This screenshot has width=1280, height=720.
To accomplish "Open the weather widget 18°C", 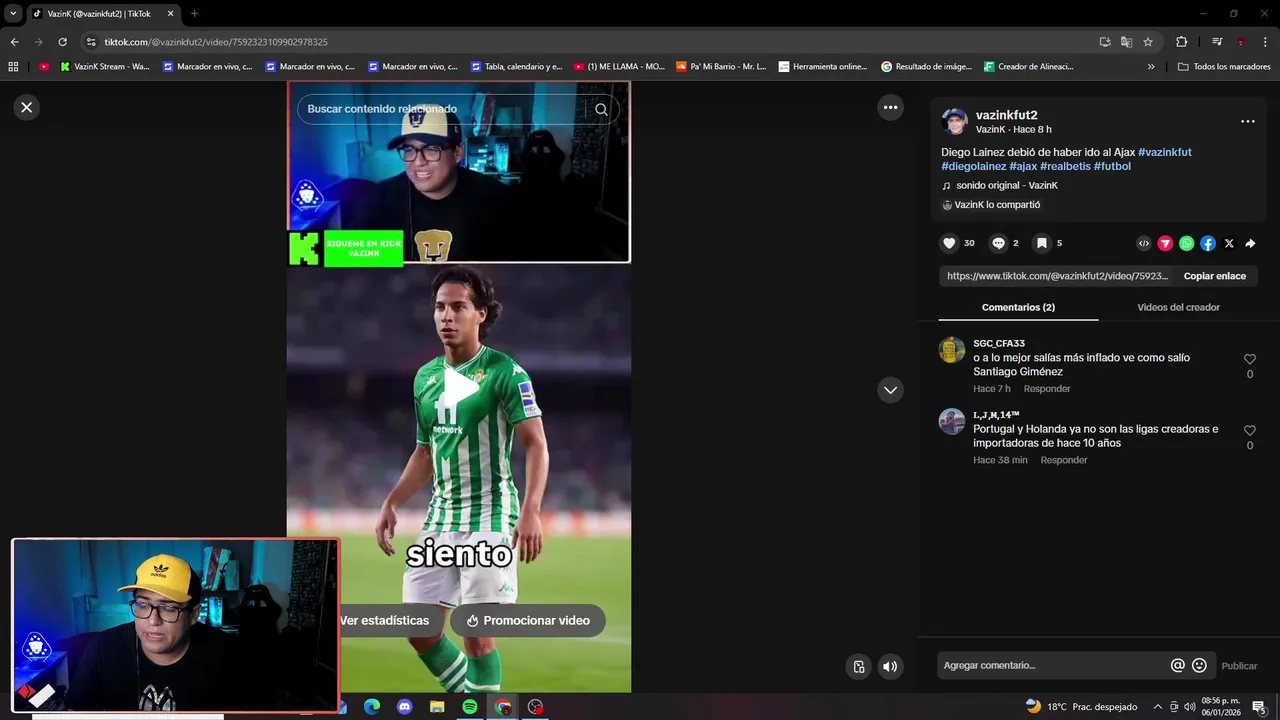I will point(1082,707).
